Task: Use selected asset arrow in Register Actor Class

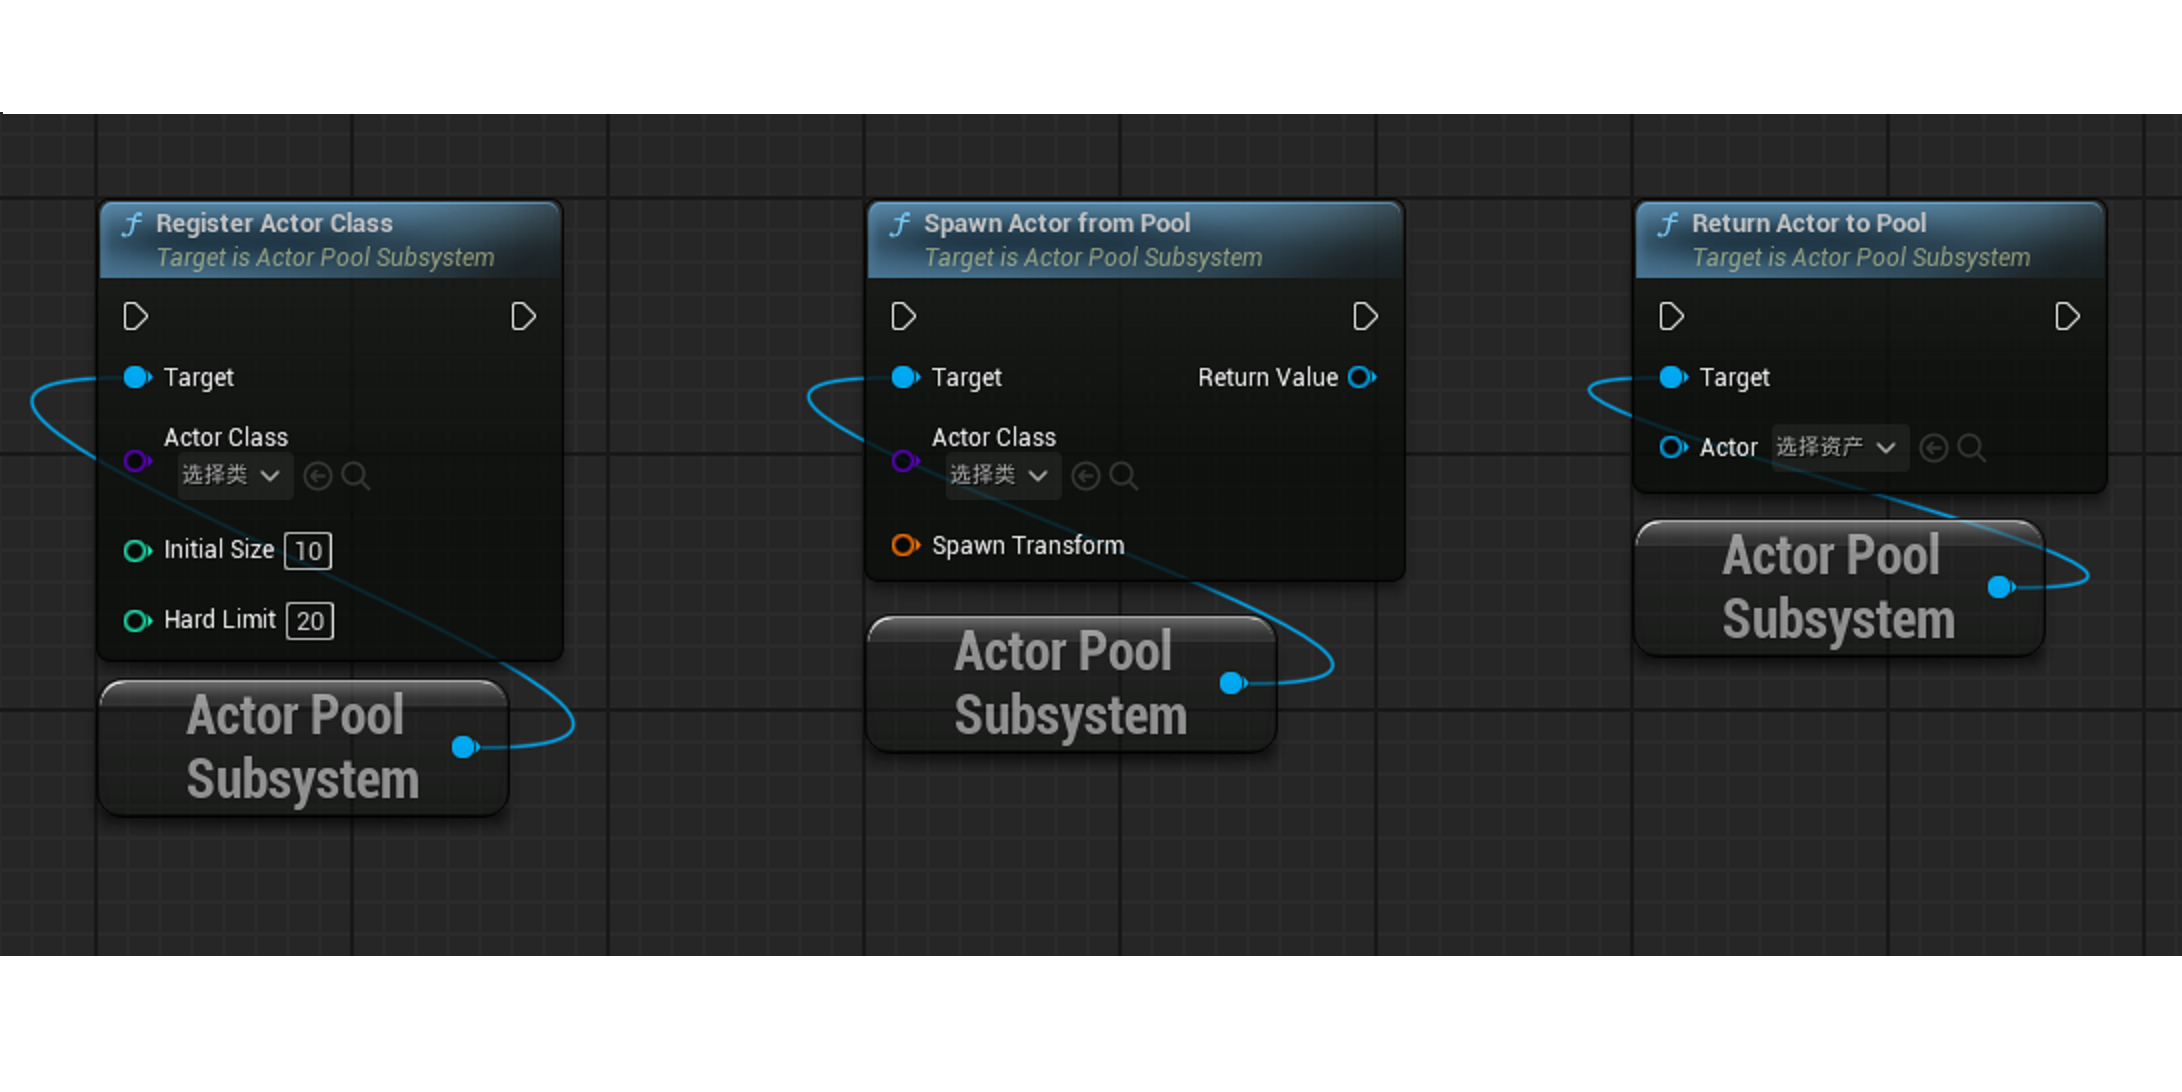Action: 318,476
